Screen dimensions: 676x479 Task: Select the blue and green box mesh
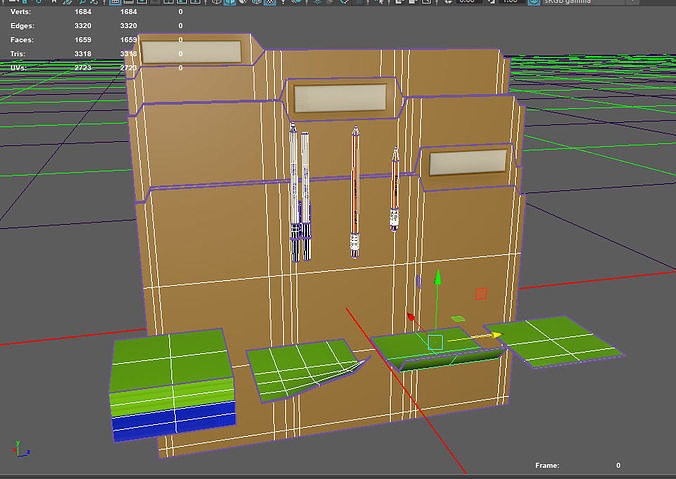(x=170, y=385)
